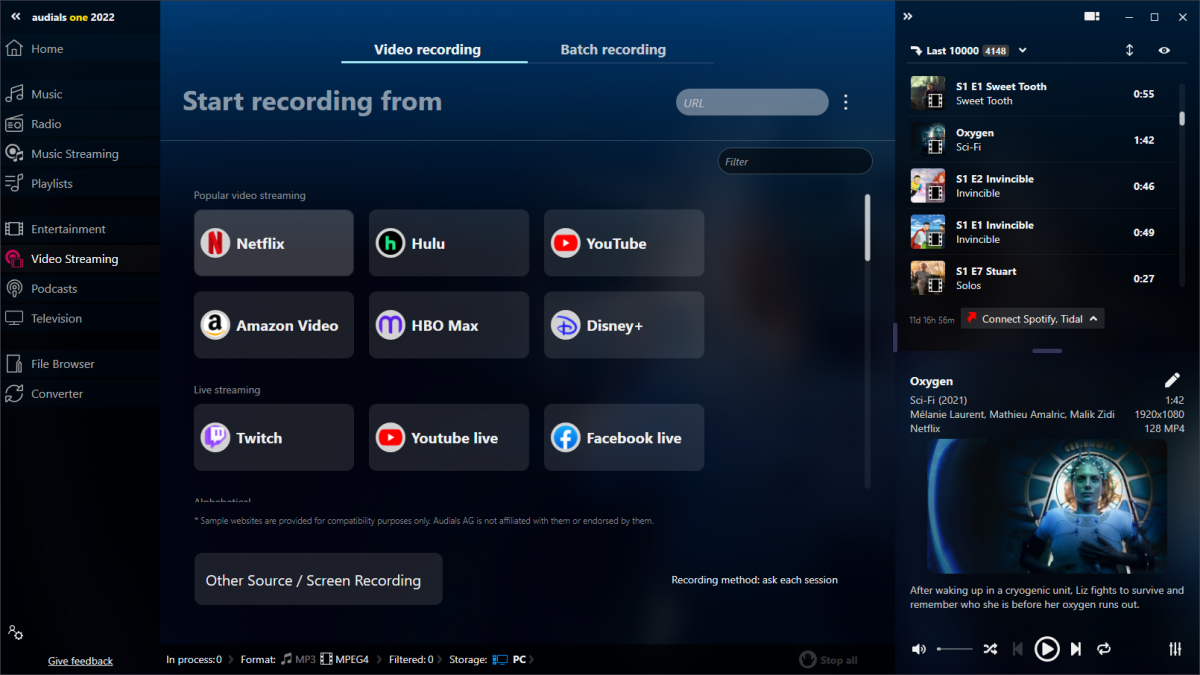Select Television in the sidebar
This screenshot has height=675, width=1200.
point(55,318)
